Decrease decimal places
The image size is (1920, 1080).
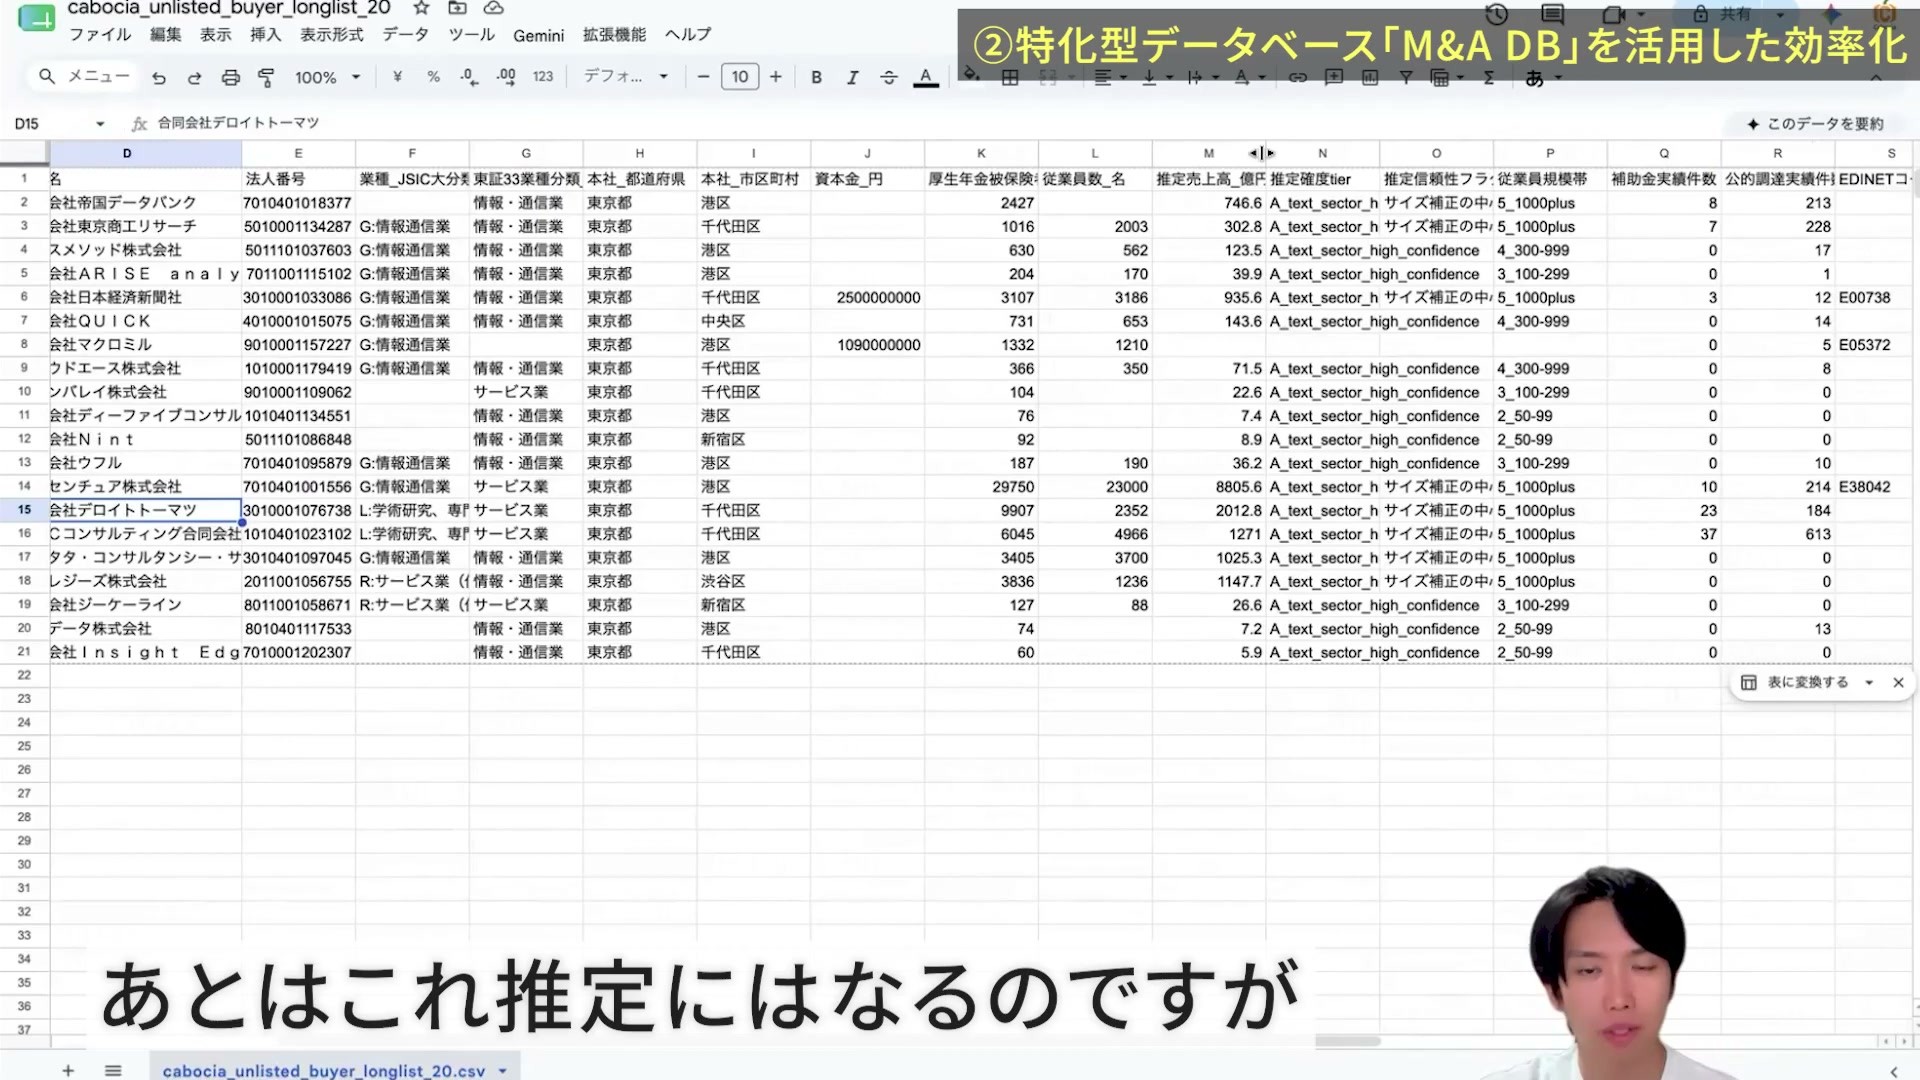[x=469, y=77]
